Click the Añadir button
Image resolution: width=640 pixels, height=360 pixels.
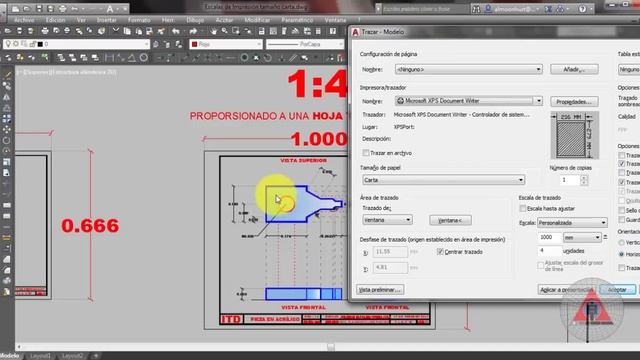pos(574,69)
